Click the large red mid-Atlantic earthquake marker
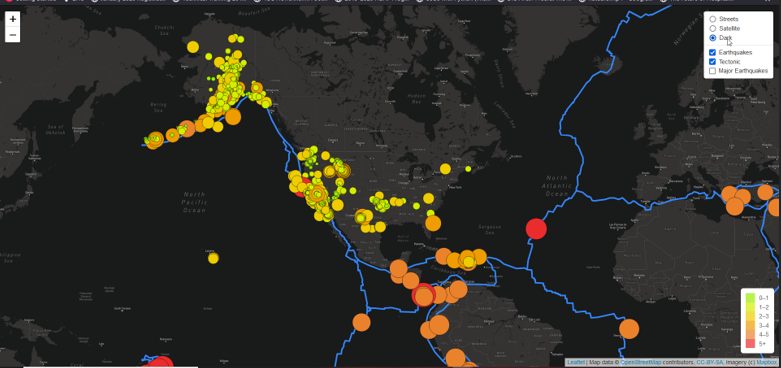The image size is (781, 368). point(536,229)
